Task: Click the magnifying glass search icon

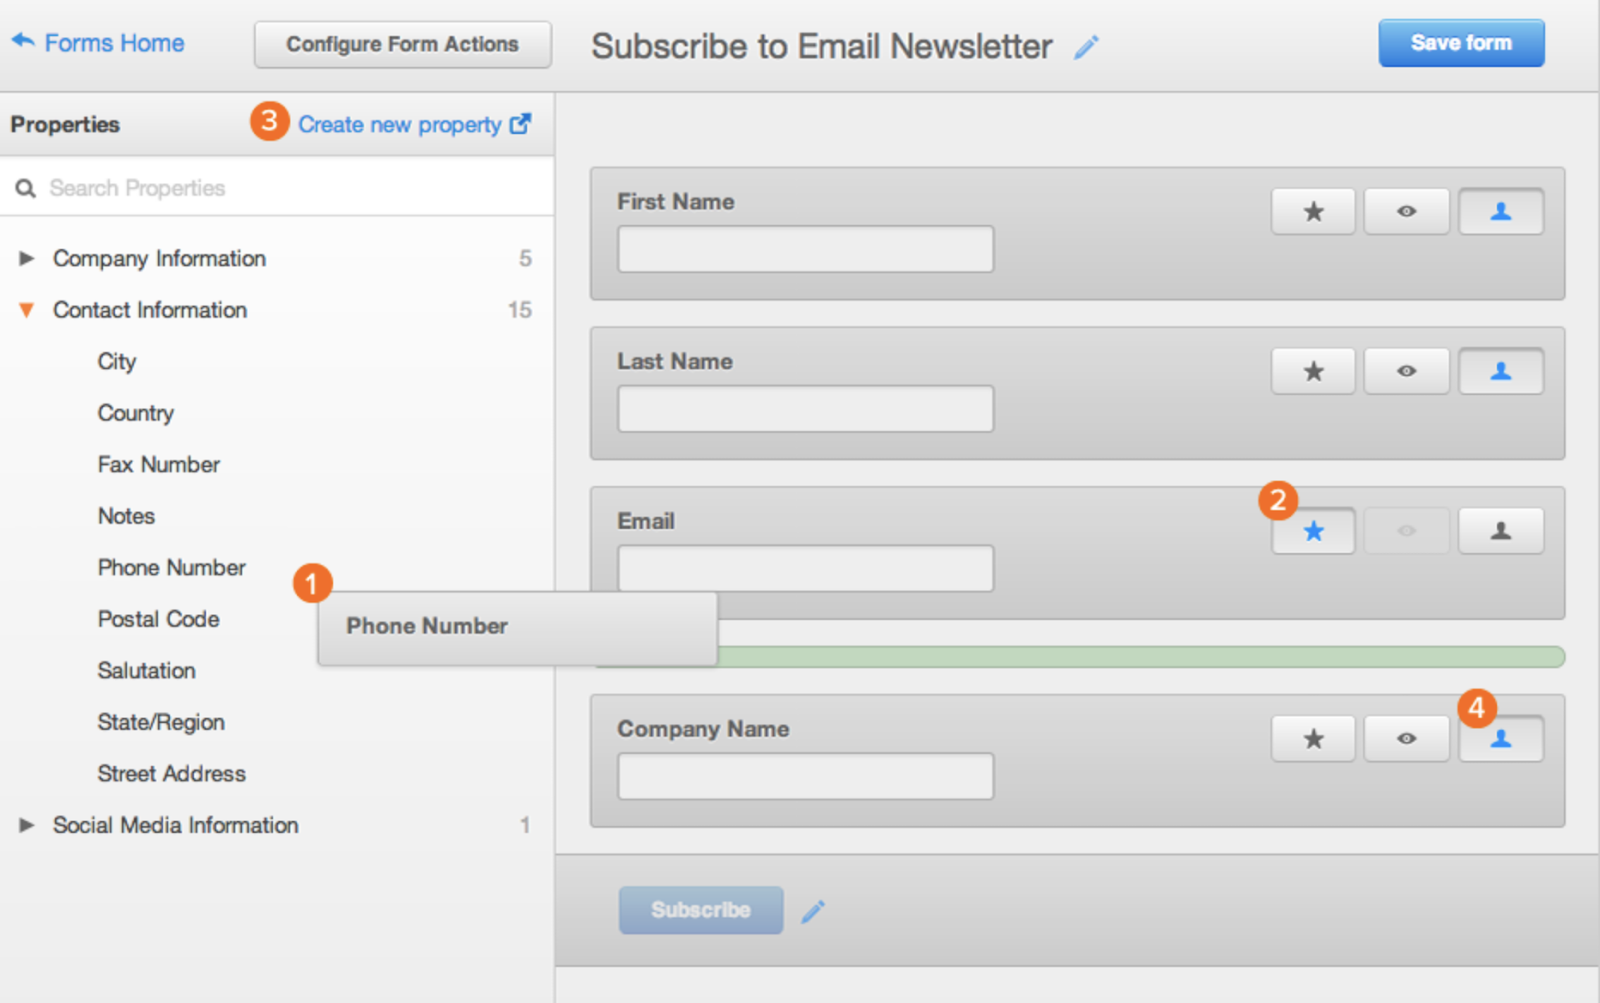Action: coord(25,187)
